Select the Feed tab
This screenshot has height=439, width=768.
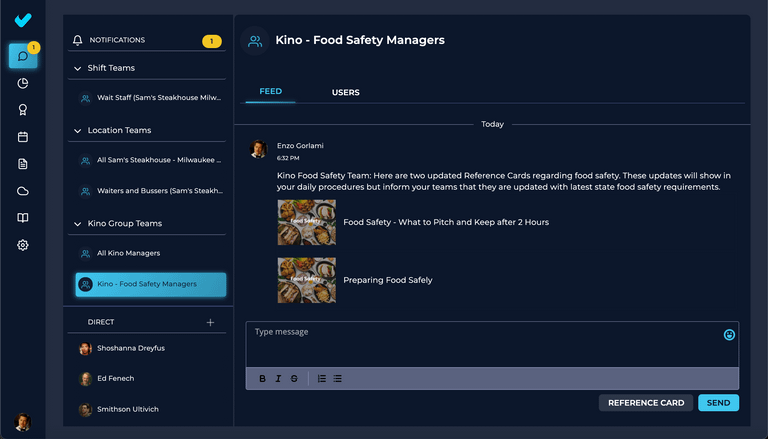point(270,92)
